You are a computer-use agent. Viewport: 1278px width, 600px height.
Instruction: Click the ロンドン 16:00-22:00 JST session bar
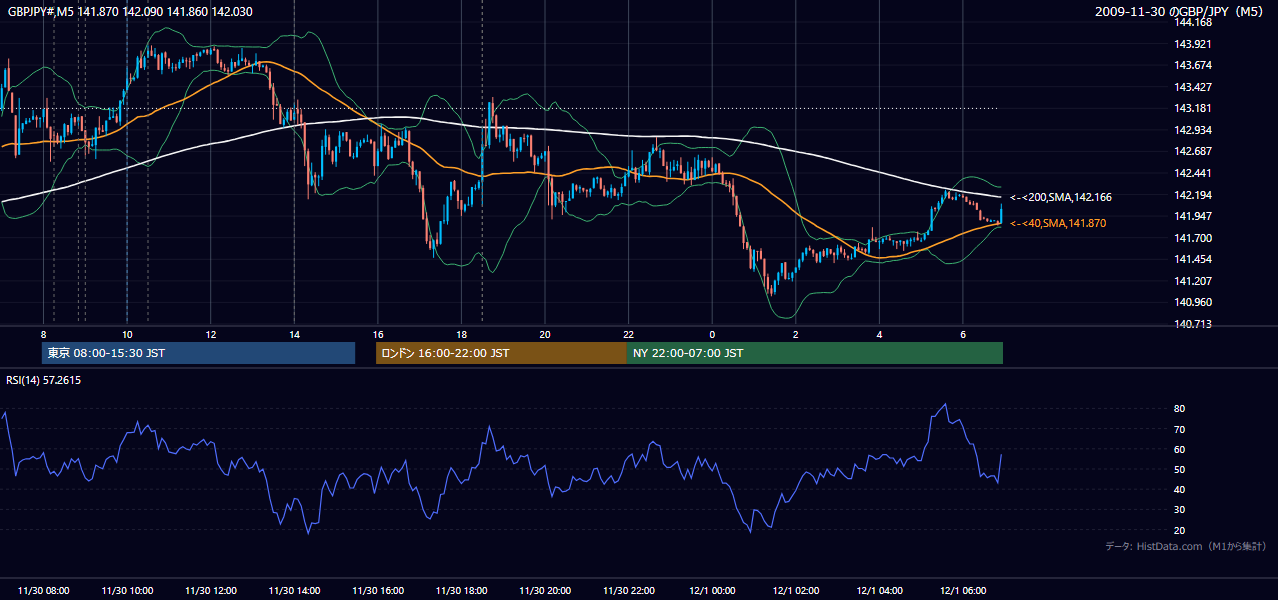(x=501, y=353)
